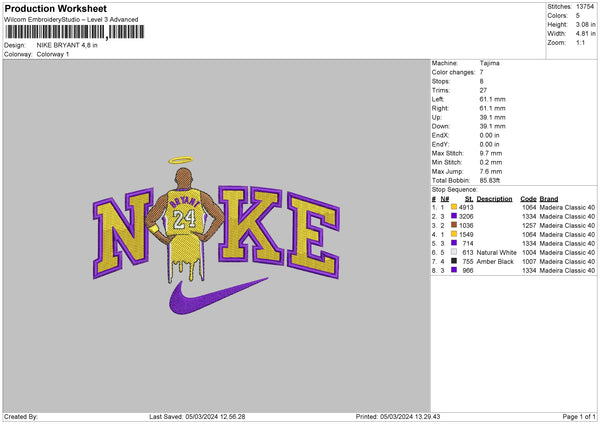This screenshot has height=424, width=600.
Task: Click the EndX value 0.00 in
Action: (489, 135)
